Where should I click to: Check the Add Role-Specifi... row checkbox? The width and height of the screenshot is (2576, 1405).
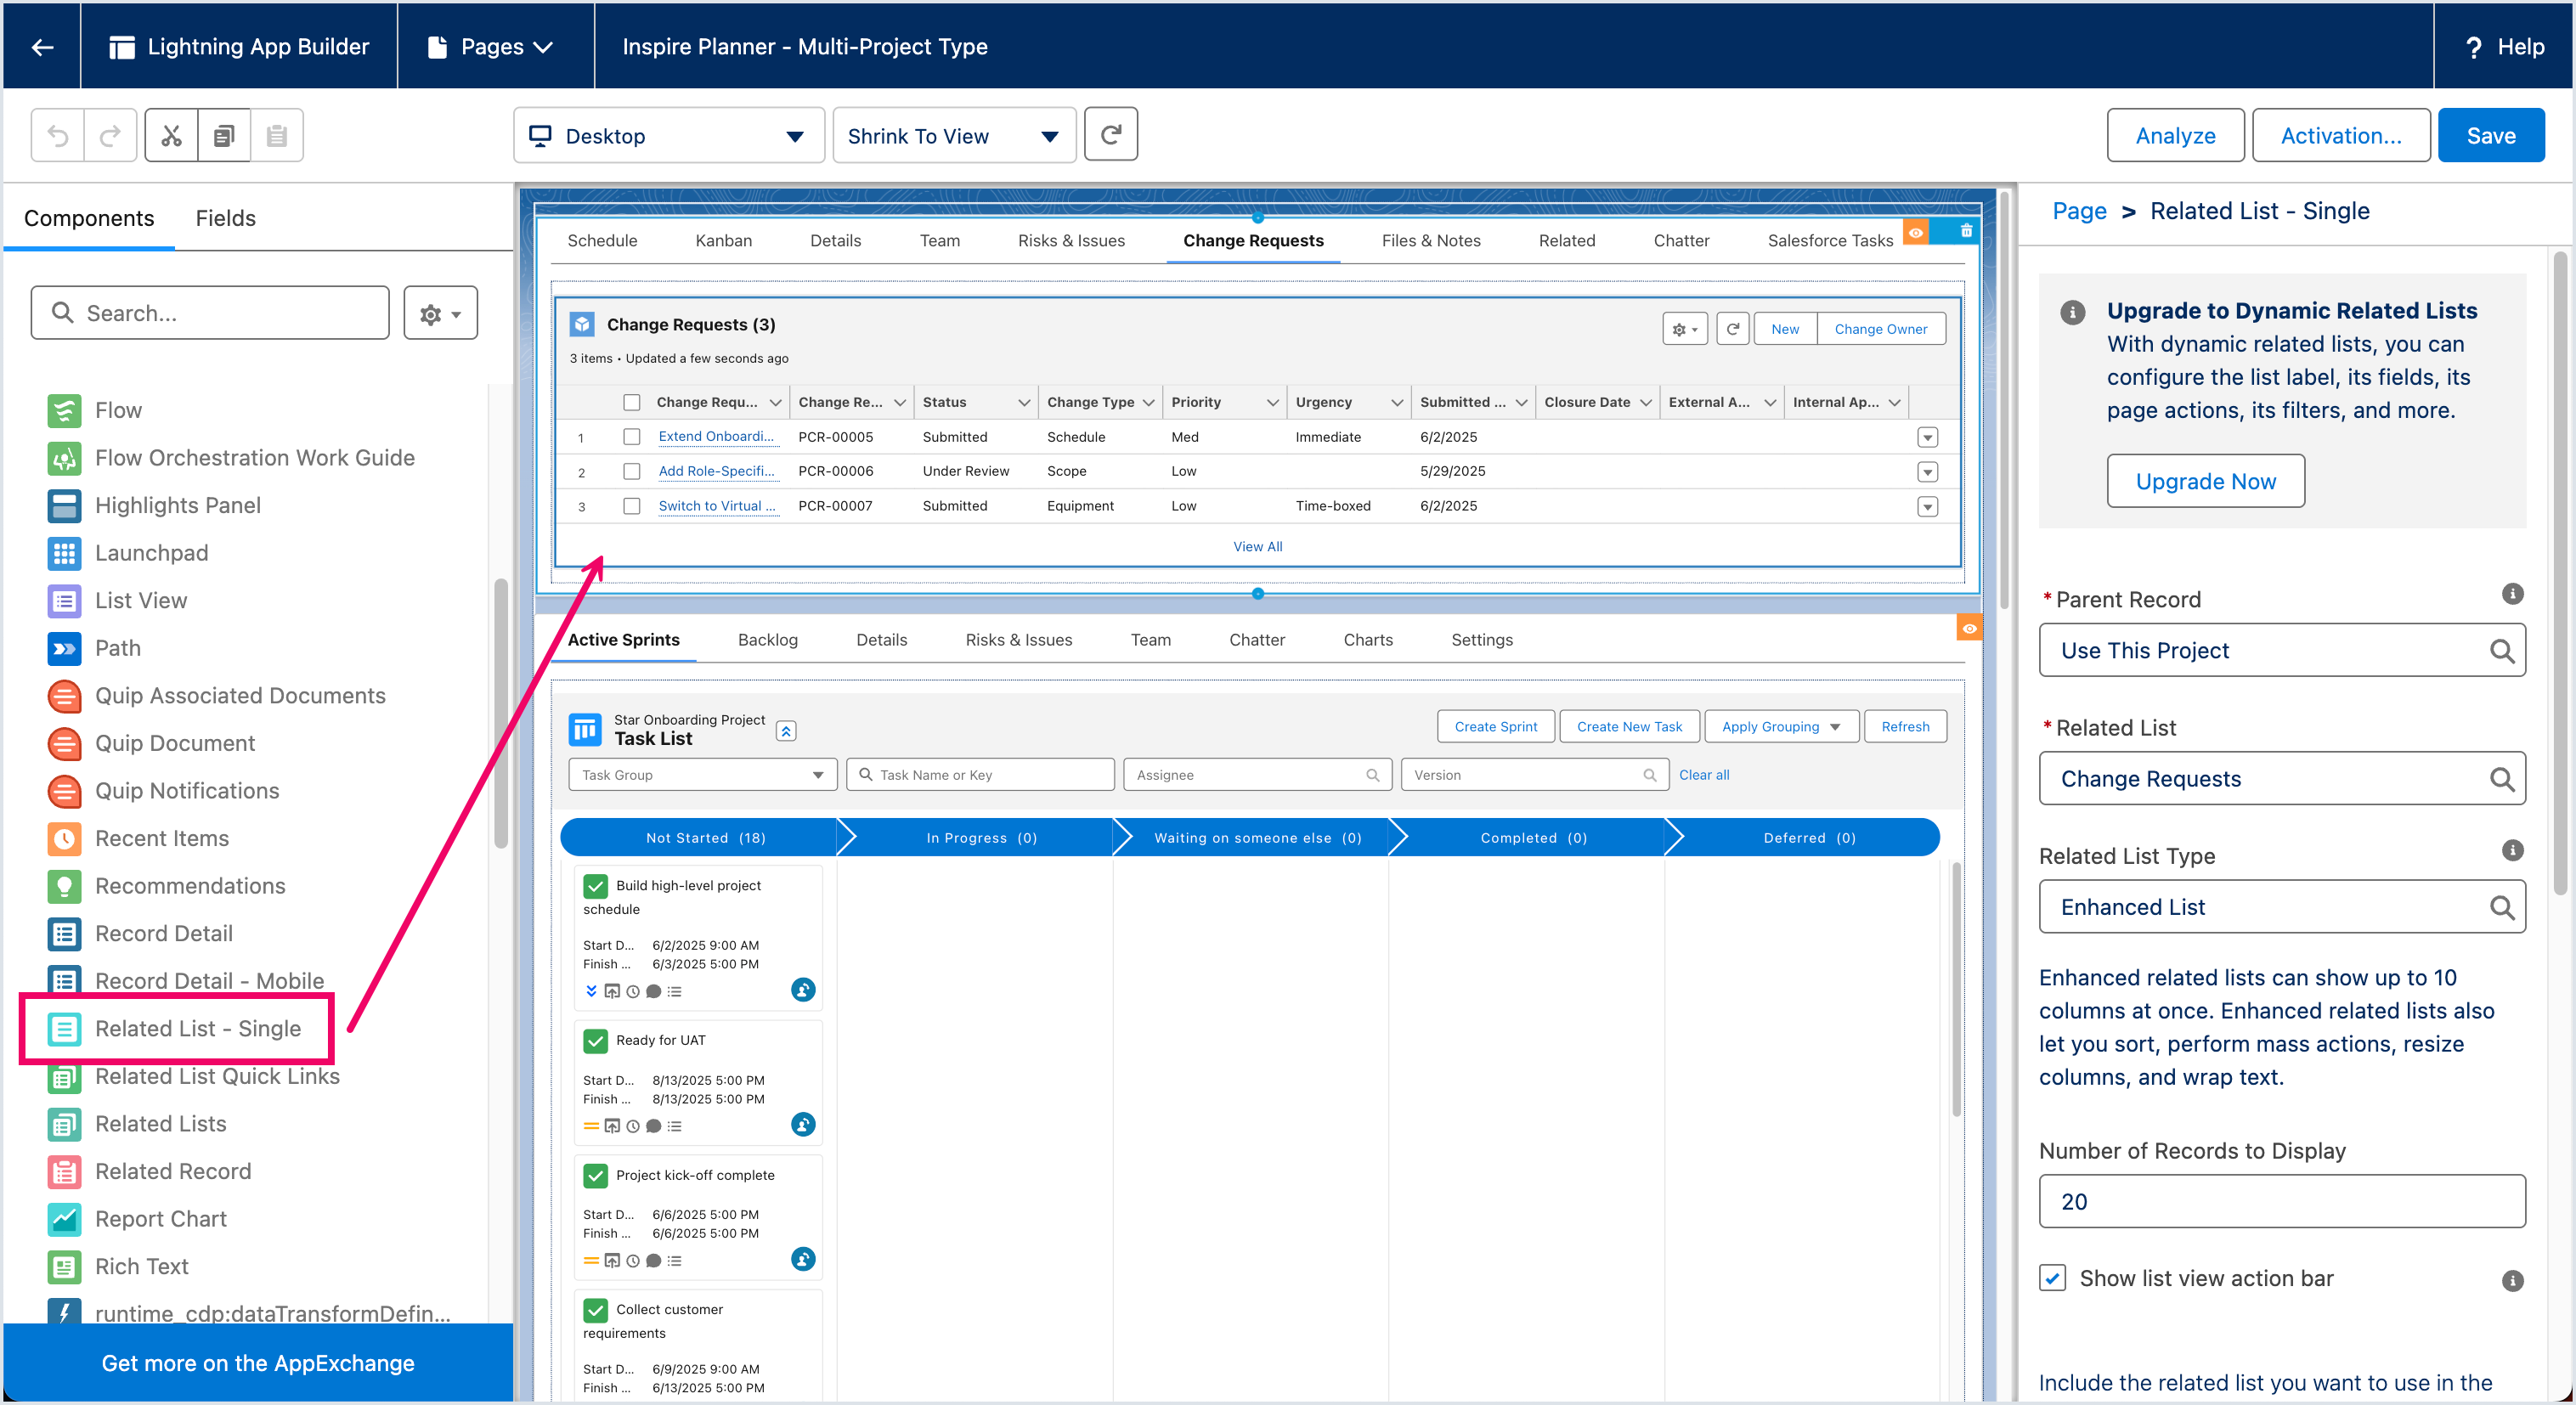pos(631,471)
